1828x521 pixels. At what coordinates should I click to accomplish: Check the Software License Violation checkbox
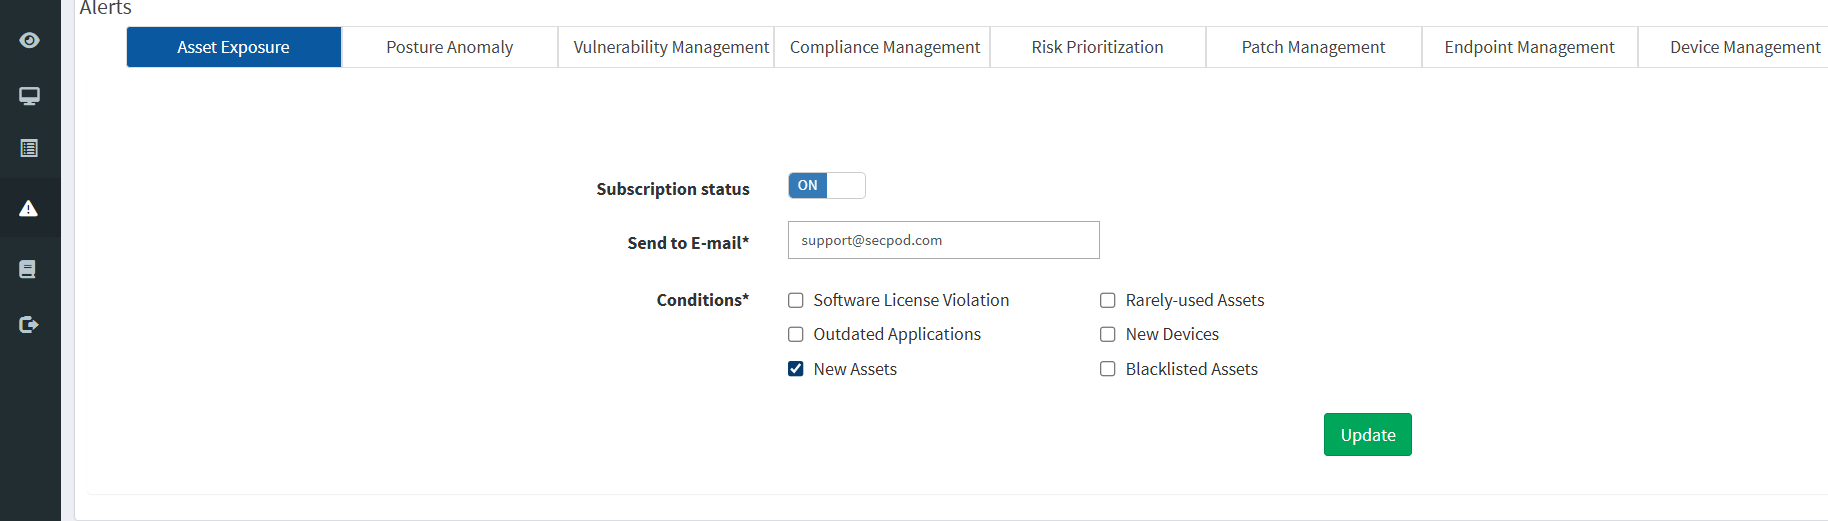[796, 300]
